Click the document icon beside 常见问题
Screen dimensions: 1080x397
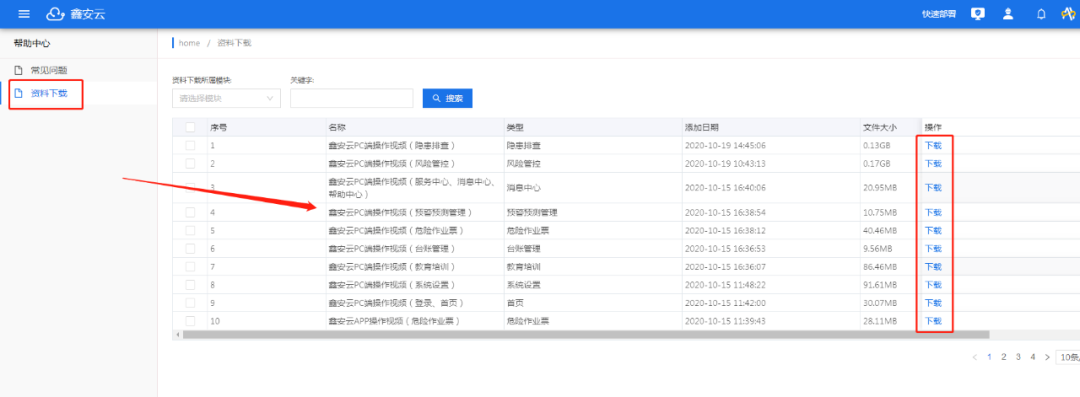click(x=19, y=70)
